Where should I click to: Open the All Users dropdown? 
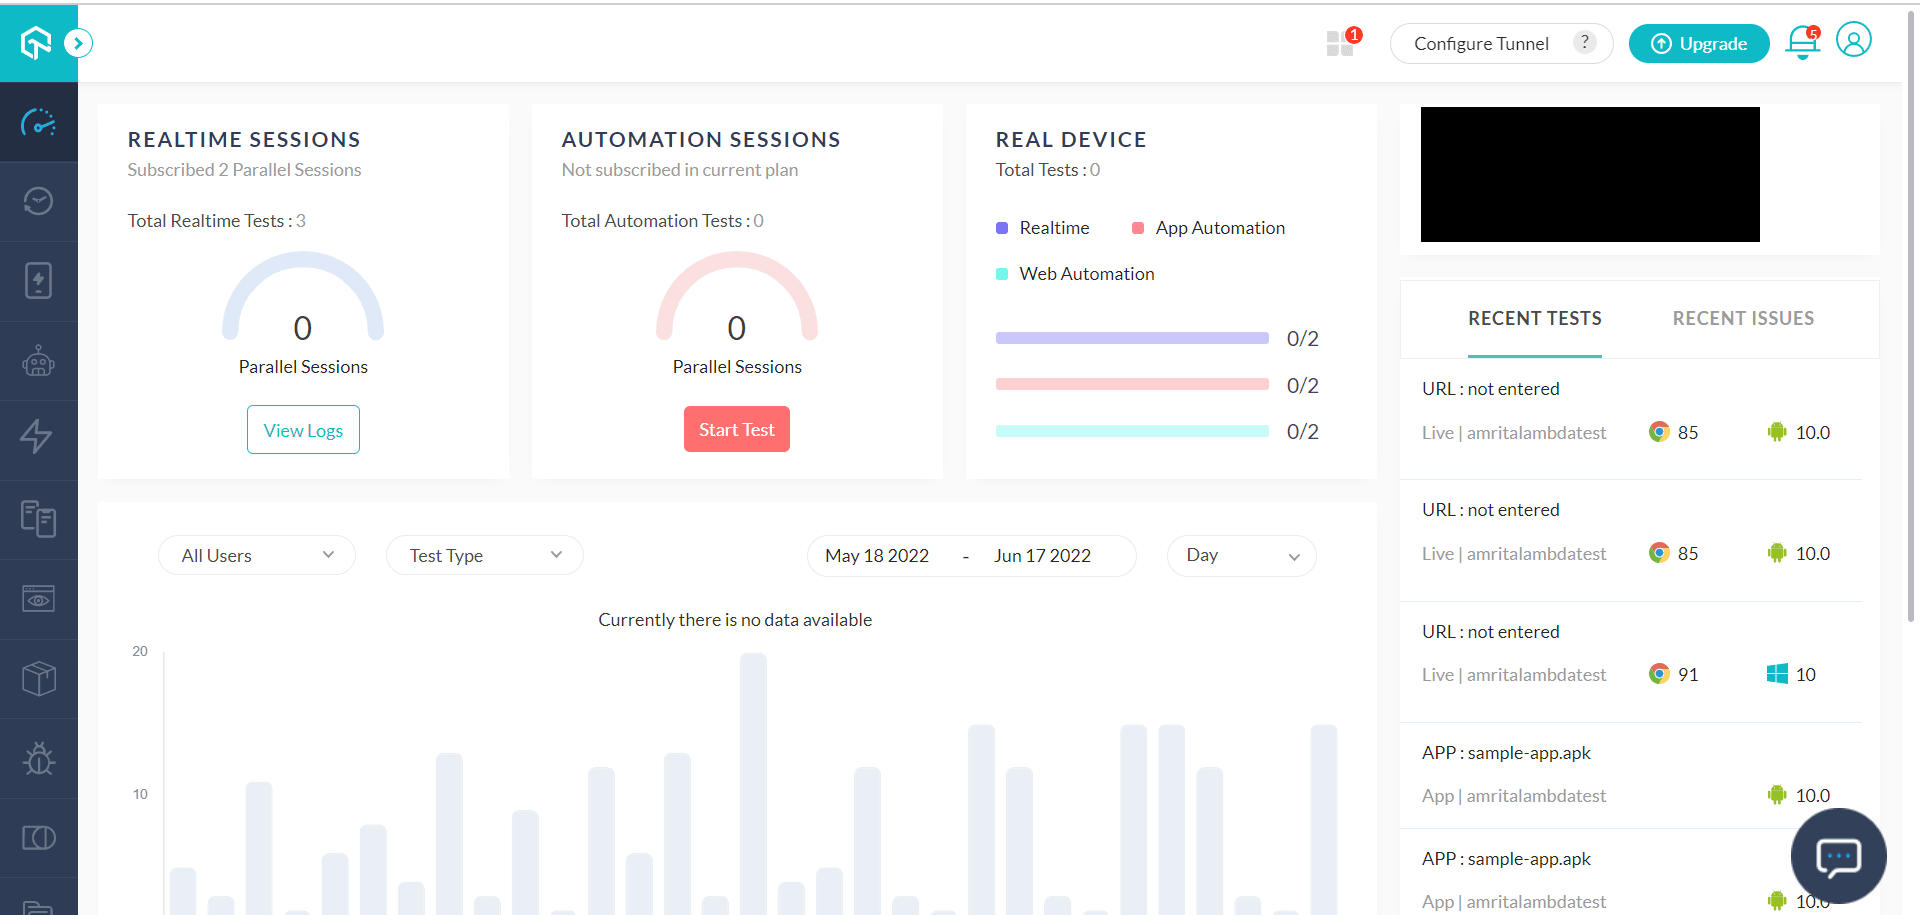[x=256, y=555]
